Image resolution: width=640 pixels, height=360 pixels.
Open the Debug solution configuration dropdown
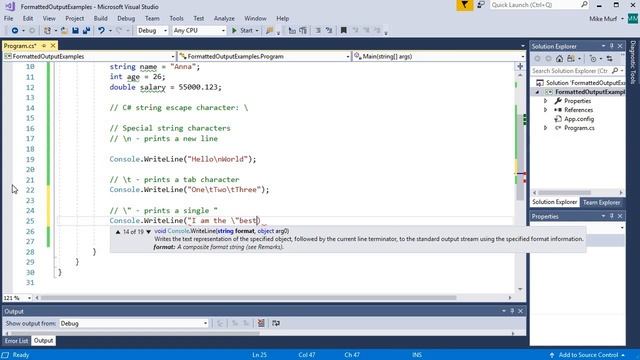pos(152,31)
